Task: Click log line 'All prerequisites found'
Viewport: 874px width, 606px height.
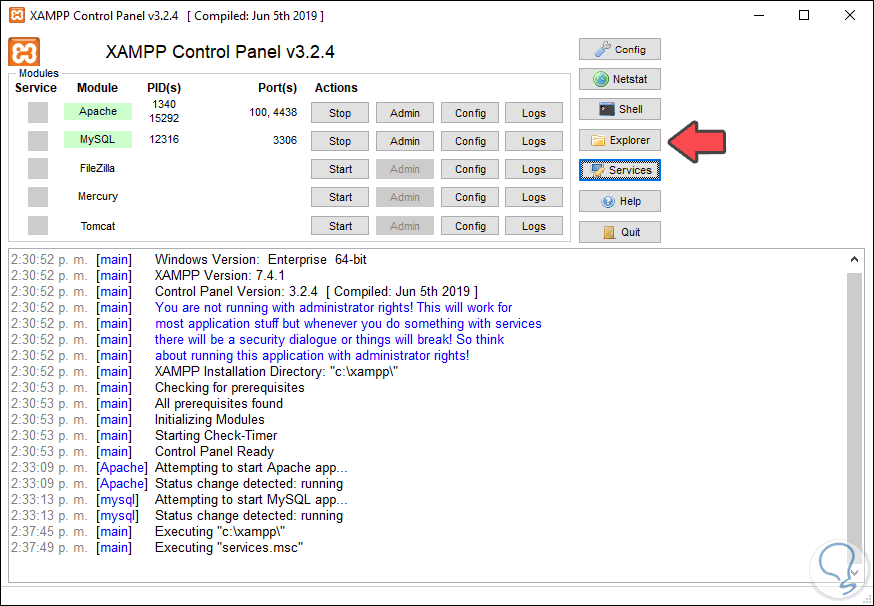Action: click(x=218, y=404)
